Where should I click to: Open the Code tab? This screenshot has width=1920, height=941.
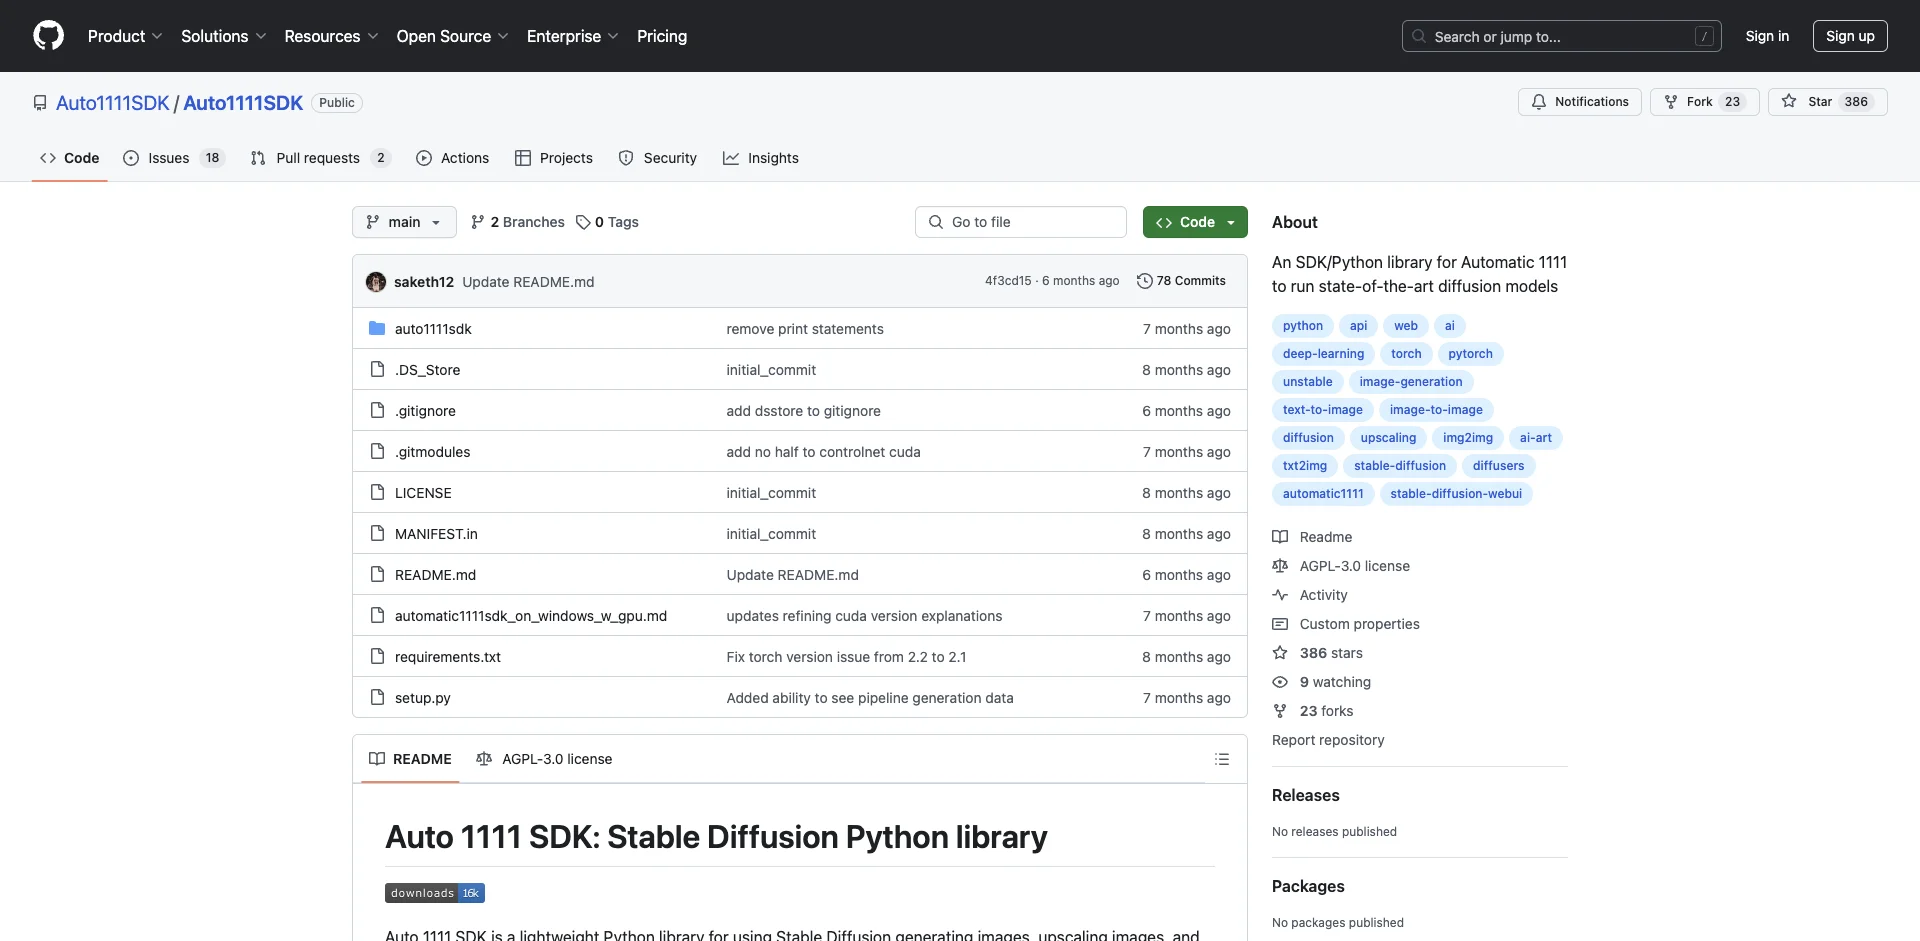point(70,158)
